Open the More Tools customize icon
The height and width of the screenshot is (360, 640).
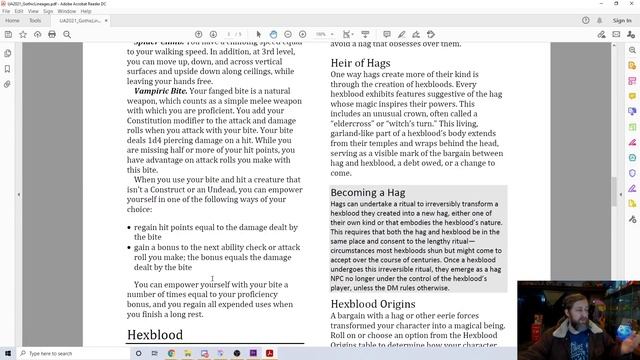(x=632, y=220)
